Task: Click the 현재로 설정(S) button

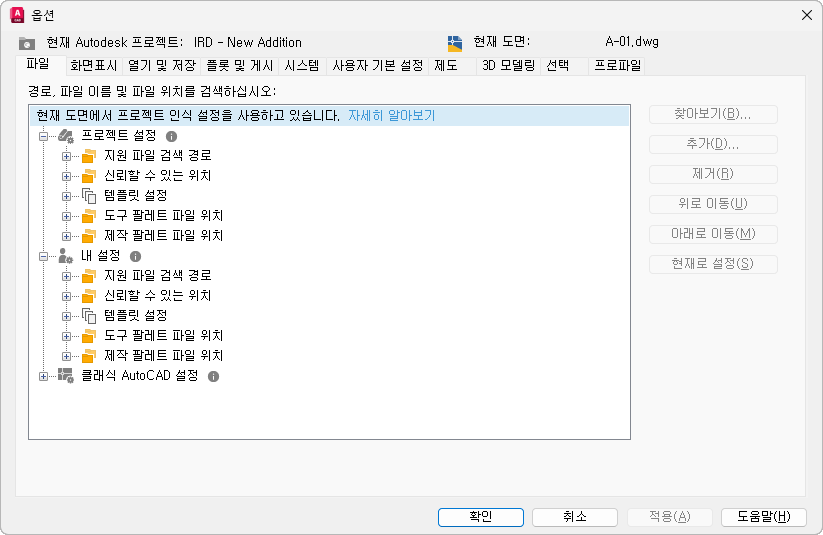Action: [713, 264]
